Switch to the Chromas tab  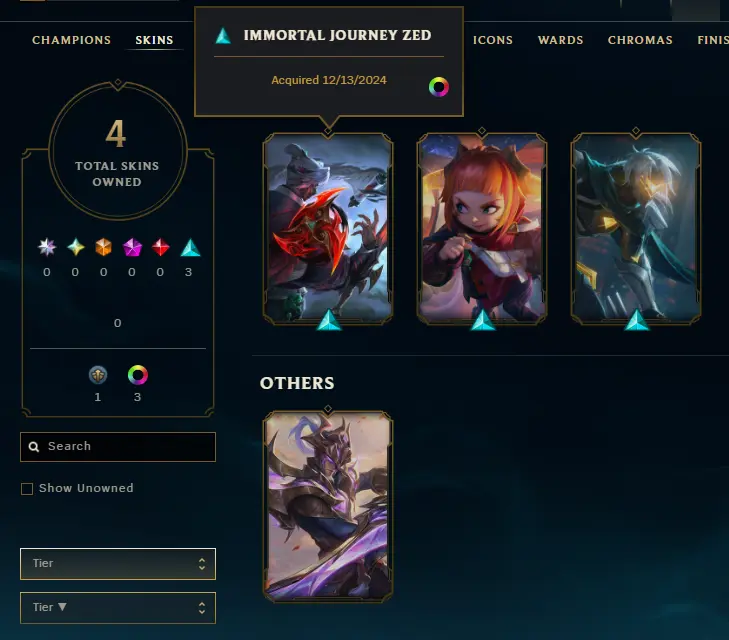640,40
